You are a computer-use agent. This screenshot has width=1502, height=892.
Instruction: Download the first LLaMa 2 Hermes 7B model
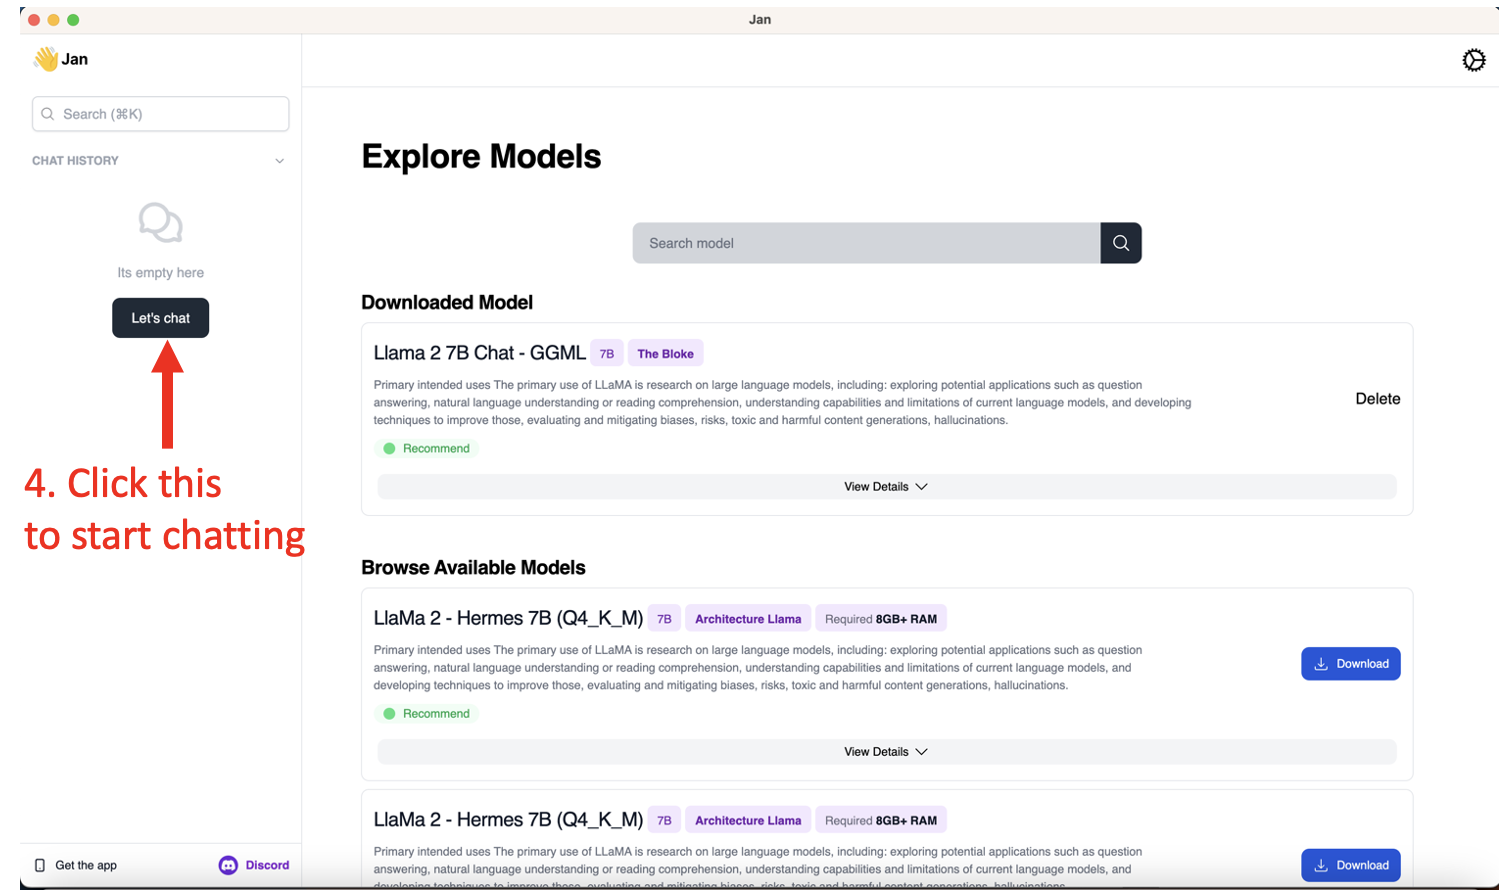(x=1350, y=664)
